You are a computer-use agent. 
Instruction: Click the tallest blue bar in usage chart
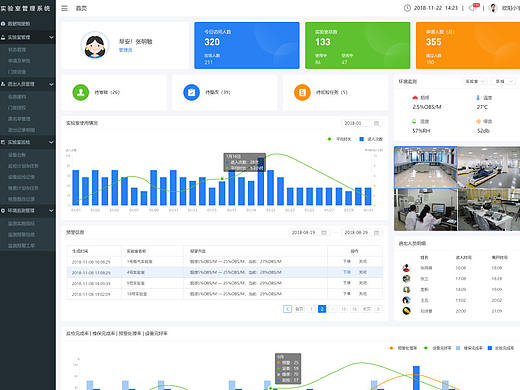[x=261, y=181]
